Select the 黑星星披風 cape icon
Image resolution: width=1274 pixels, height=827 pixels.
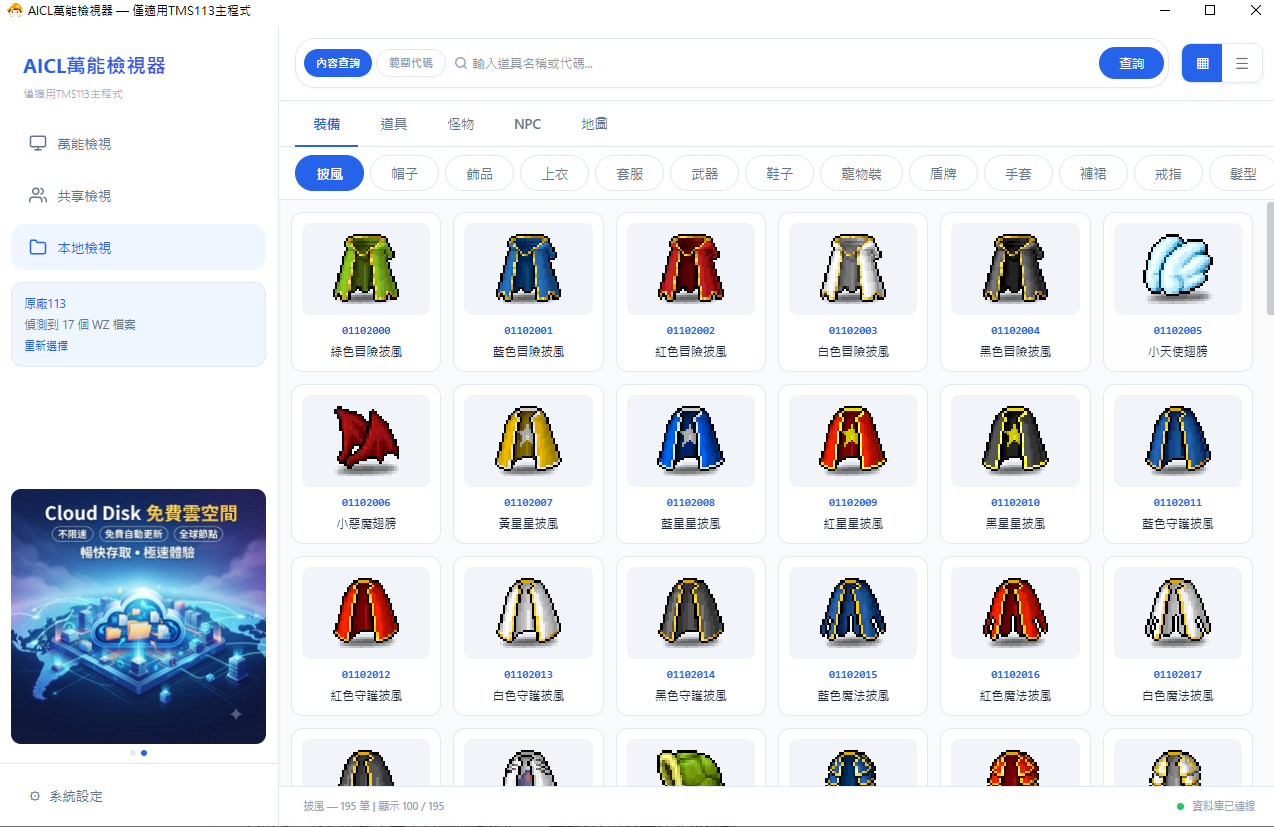pyautogui.click(x=1015, y=439)
